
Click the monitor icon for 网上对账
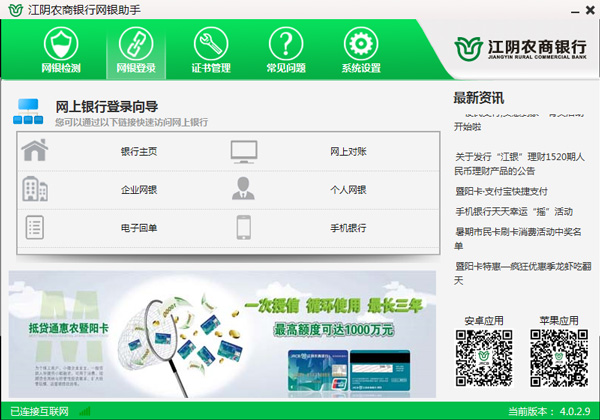pyautogui.click(x=244, y=152)
